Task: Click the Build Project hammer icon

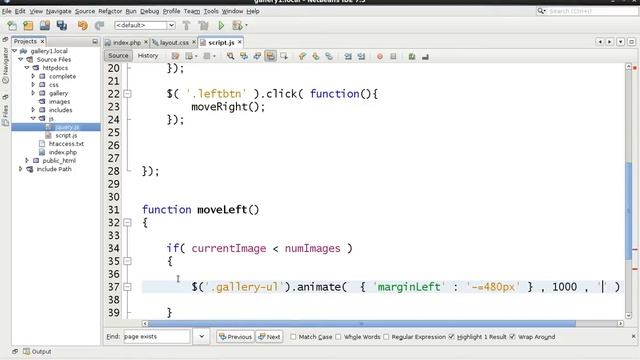Action: (x=187, y=25)
